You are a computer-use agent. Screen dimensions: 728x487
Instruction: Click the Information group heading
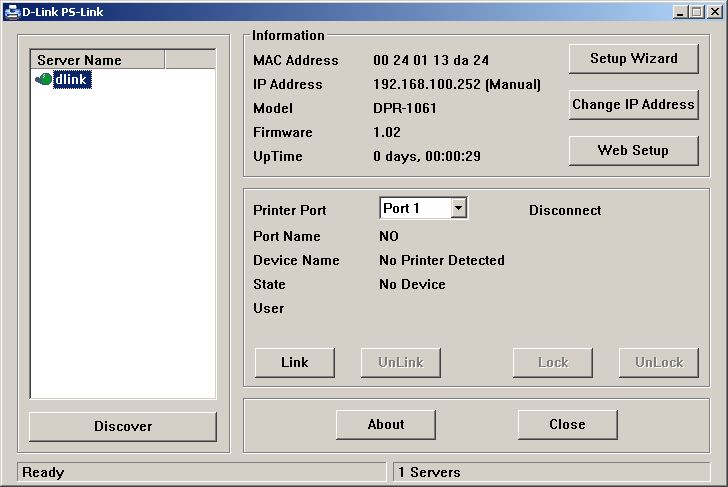click(288, 36)
